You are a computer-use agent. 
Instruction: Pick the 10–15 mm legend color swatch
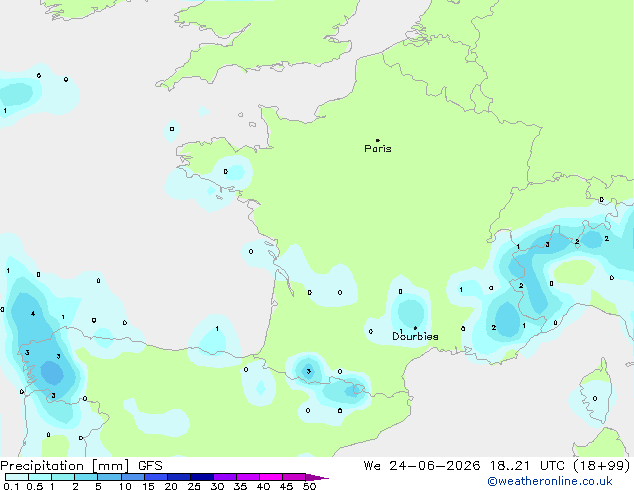tap(132, 477)
